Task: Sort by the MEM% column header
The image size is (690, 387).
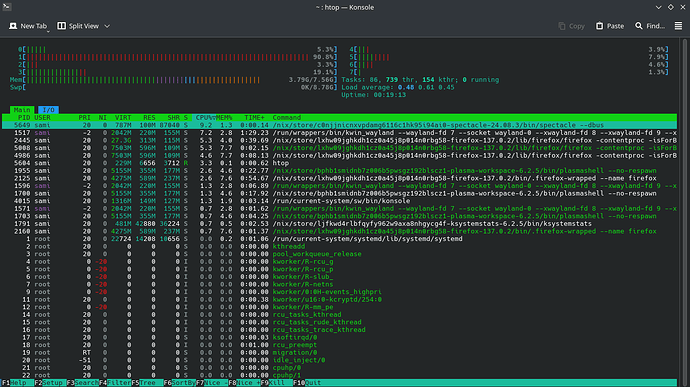Action: click(224, 118)
